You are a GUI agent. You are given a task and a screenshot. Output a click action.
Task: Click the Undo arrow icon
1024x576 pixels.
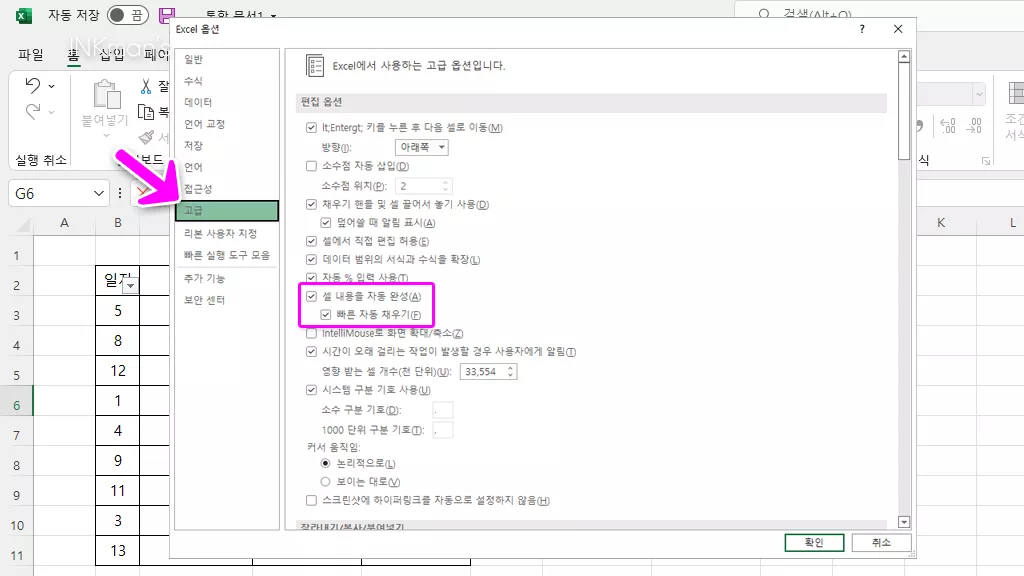33,85
